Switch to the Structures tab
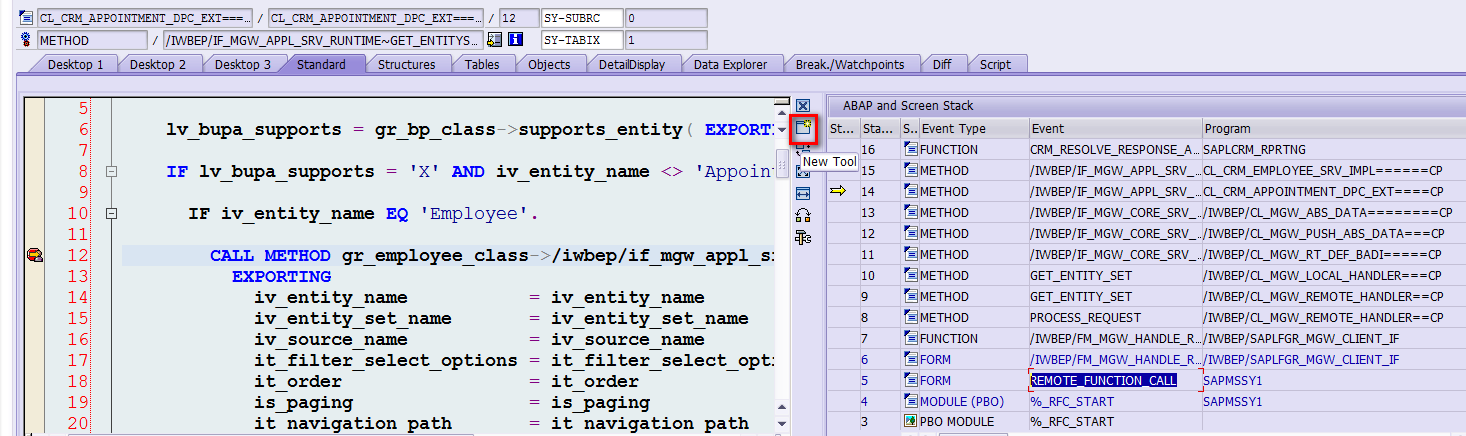Image resolution: width=1466 pixels, height=436 pixels. [x=406, y=65]
